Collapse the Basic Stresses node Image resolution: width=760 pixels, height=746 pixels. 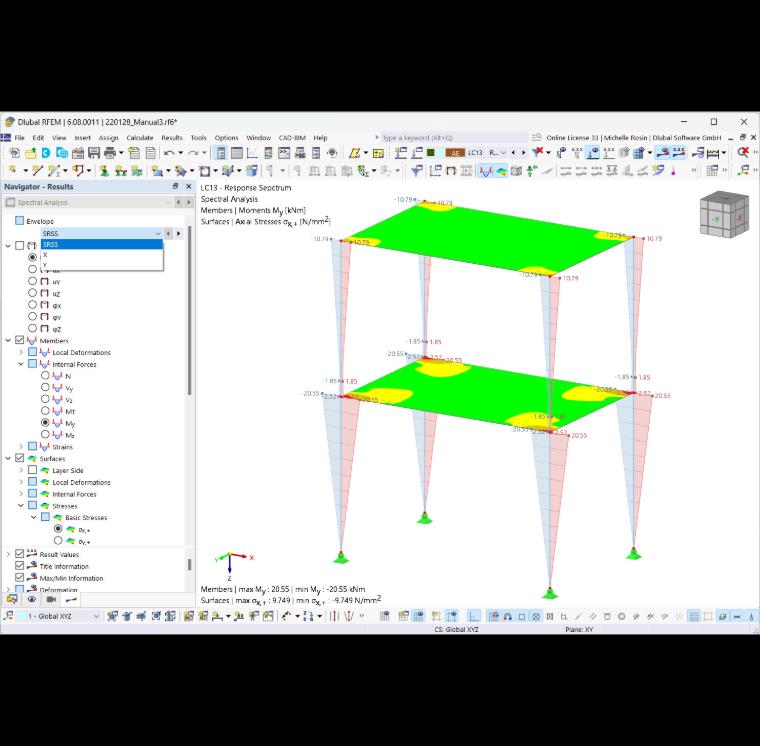click(x=33, y=517)
